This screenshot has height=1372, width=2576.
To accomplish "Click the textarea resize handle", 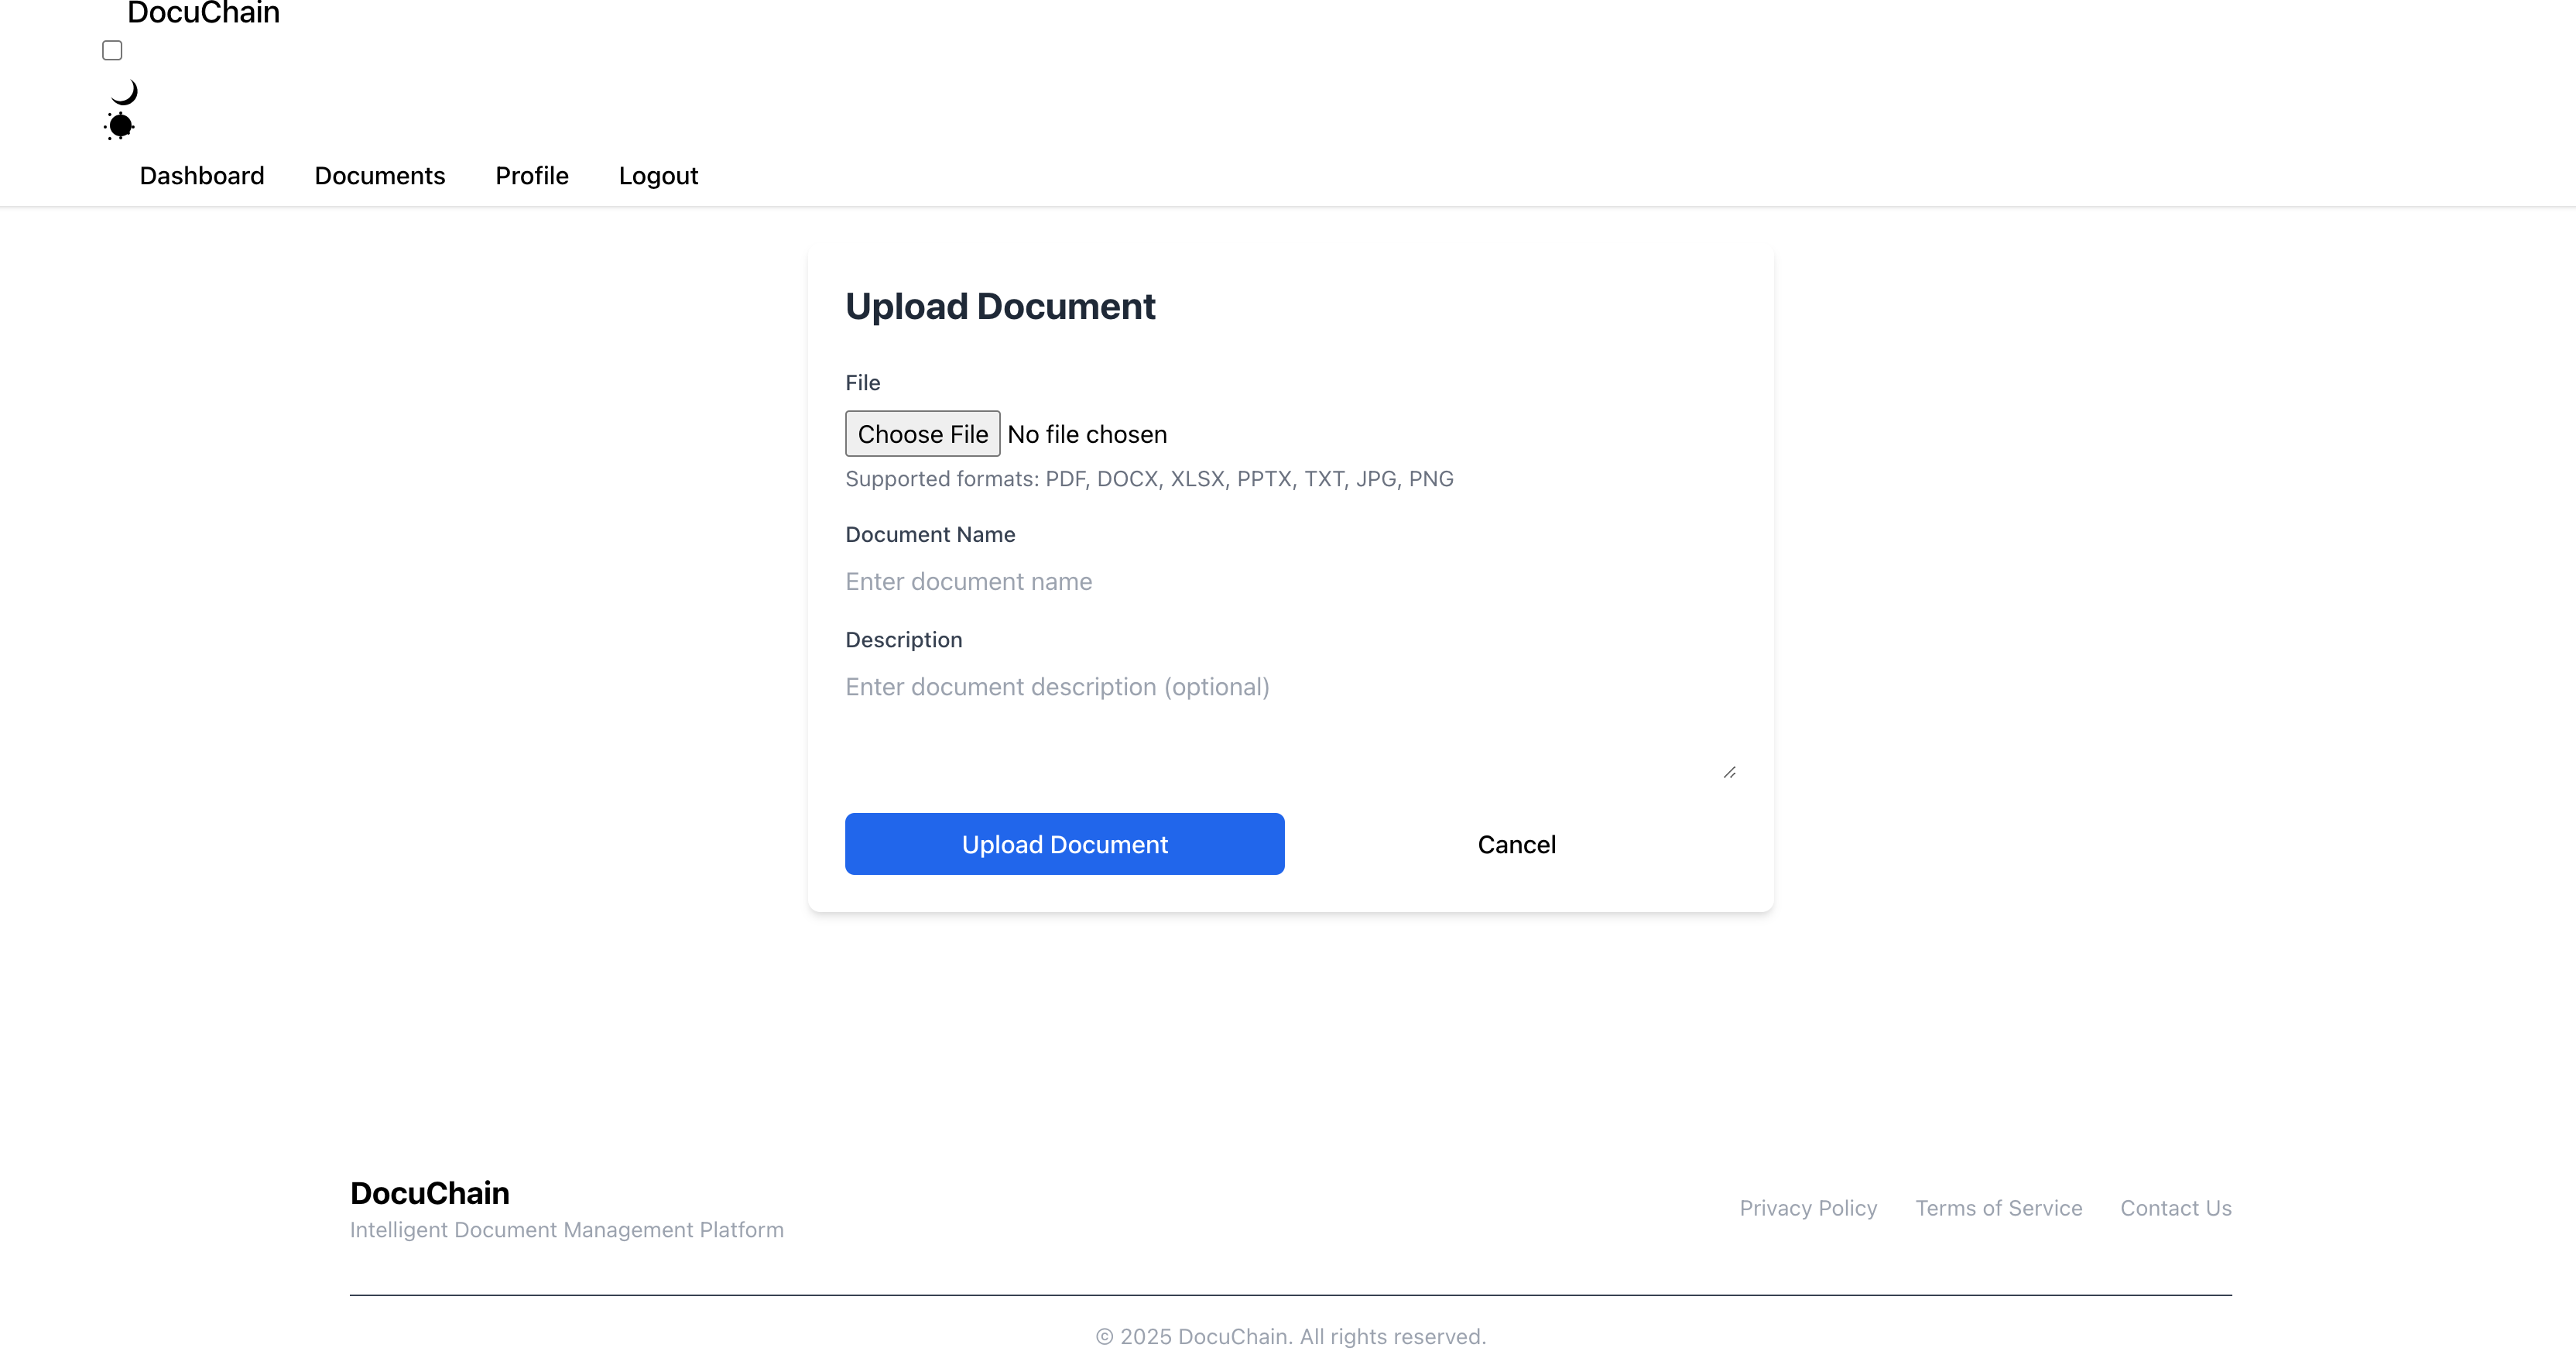I will pos(1729,773).
